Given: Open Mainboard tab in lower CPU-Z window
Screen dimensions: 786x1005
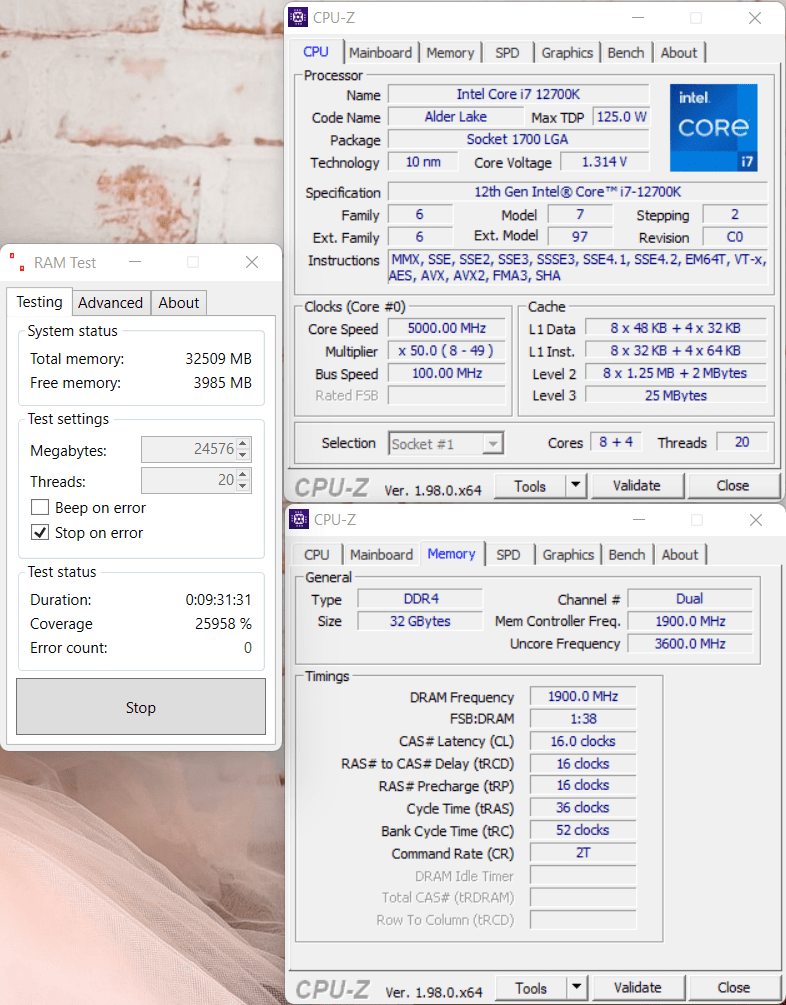Looking at the screenshot, I should tap(381, 554).
